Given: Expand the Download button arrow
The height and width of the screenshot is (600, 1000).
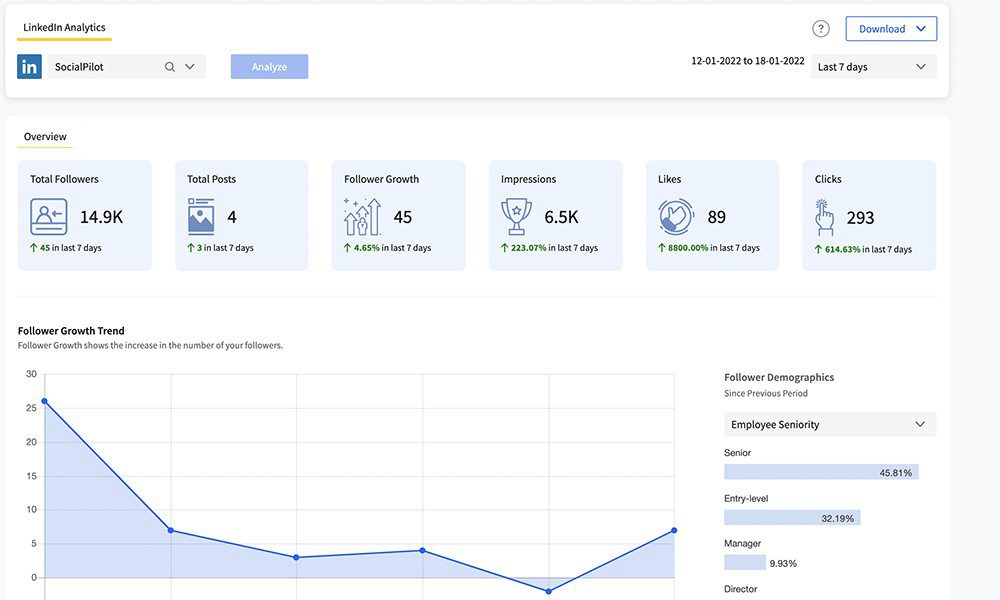Looking at the screenshot, I should pos(921,28).
